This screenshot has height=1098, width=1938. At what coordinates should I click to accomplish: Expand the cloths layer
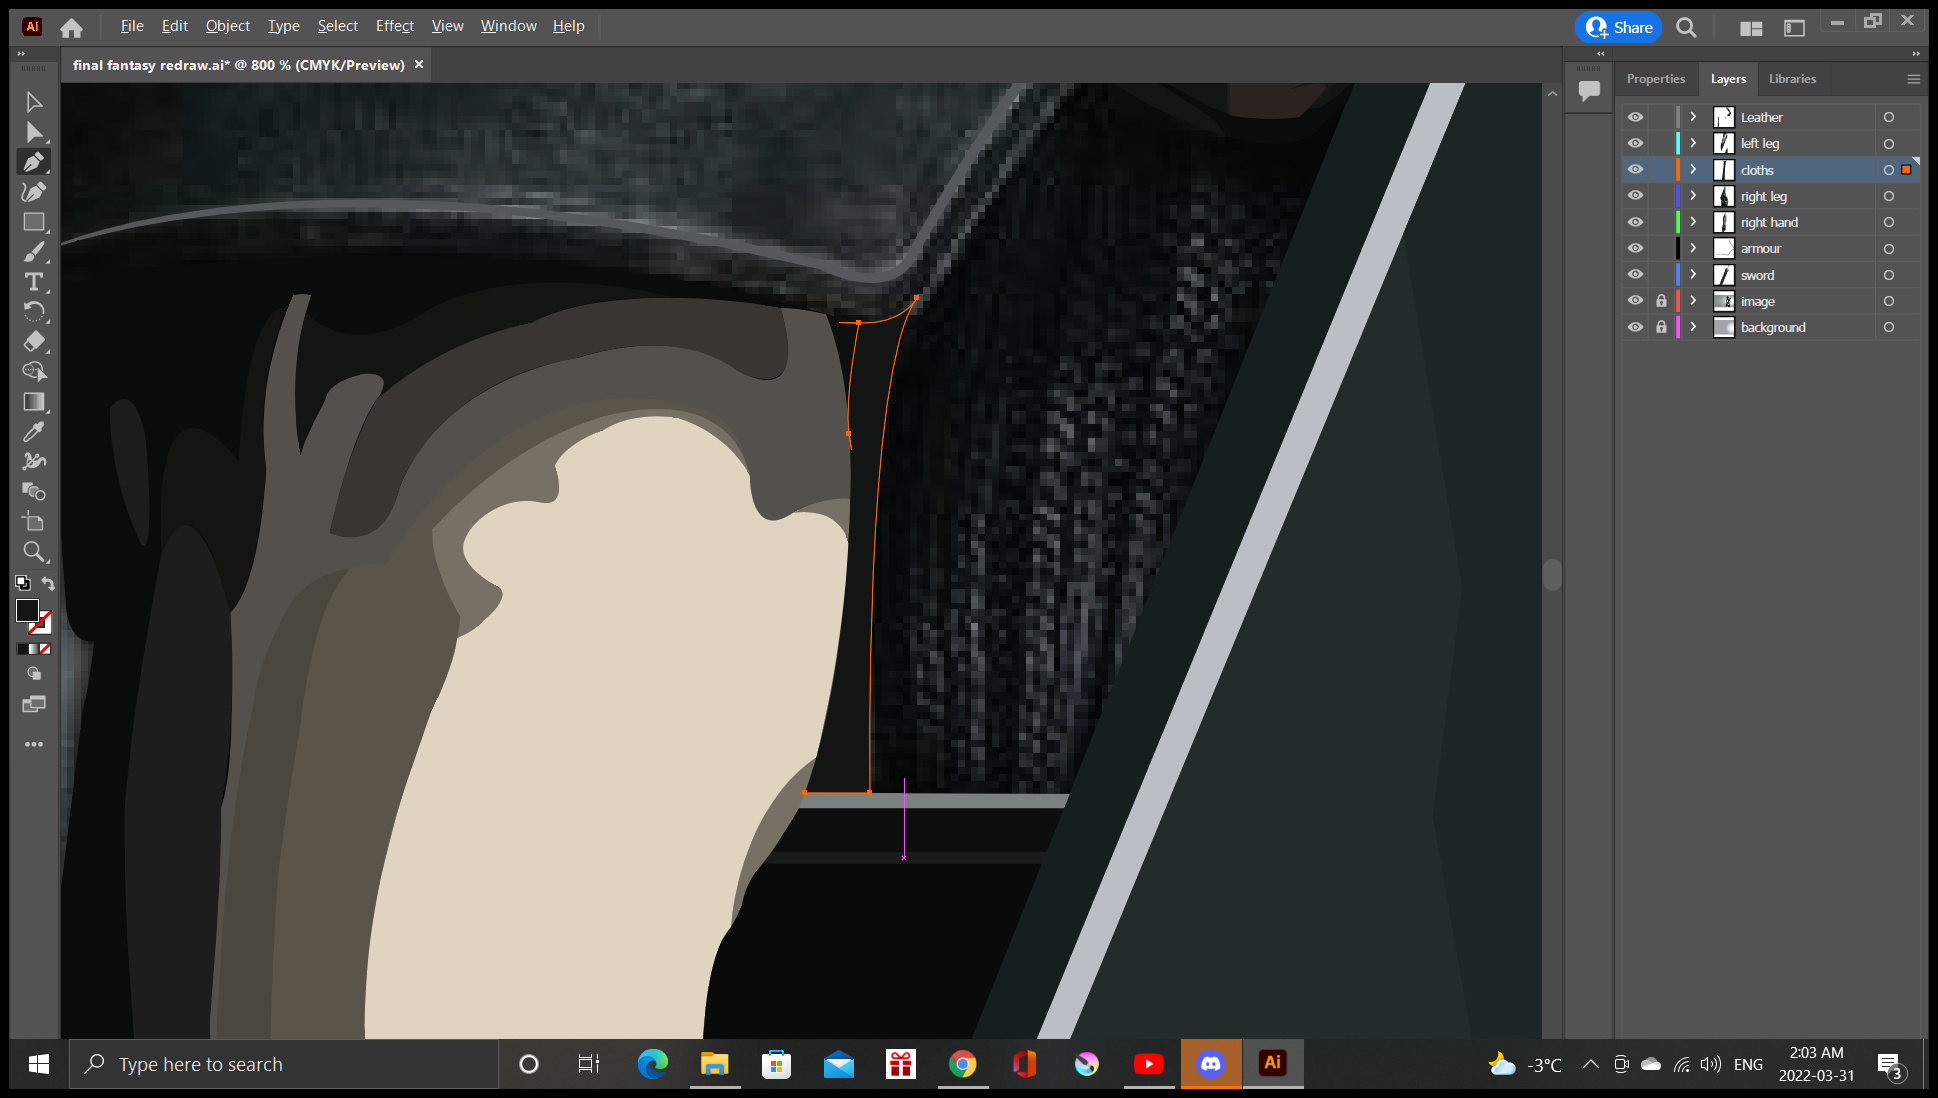click(1692, 169)
